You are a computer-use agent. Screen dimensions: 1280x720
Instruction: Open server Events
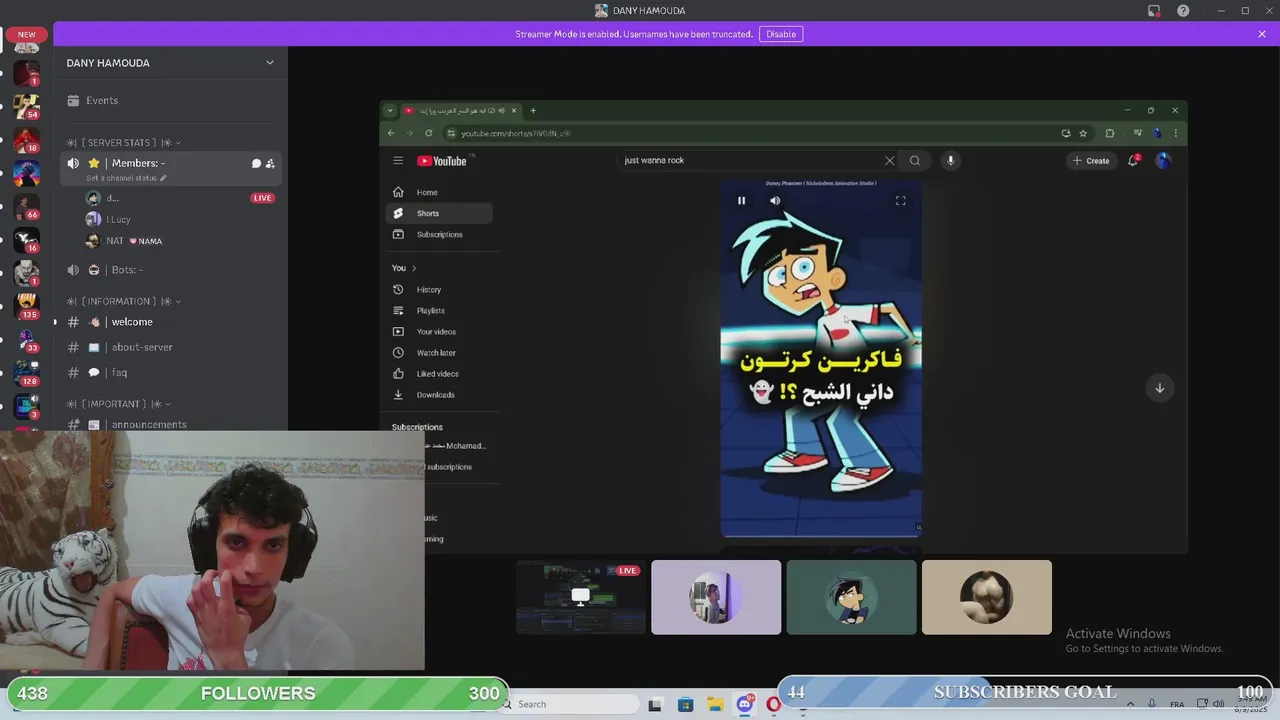click(x=170, y=100)
